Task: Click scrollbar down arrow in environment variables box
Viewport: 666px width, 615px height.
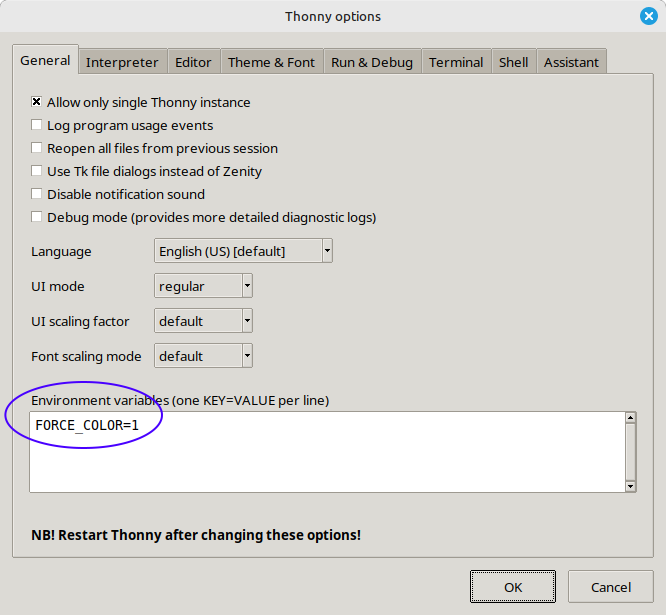Action: tap(631, 486)
